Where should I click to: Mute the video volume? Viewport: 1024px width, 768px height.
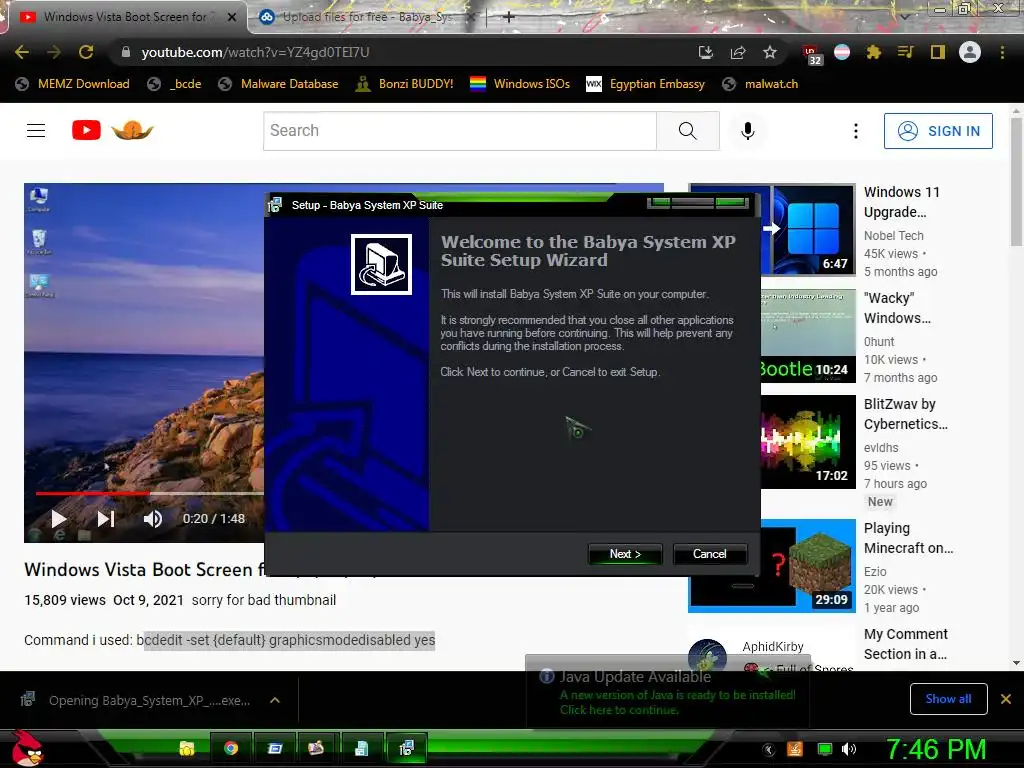153,519
